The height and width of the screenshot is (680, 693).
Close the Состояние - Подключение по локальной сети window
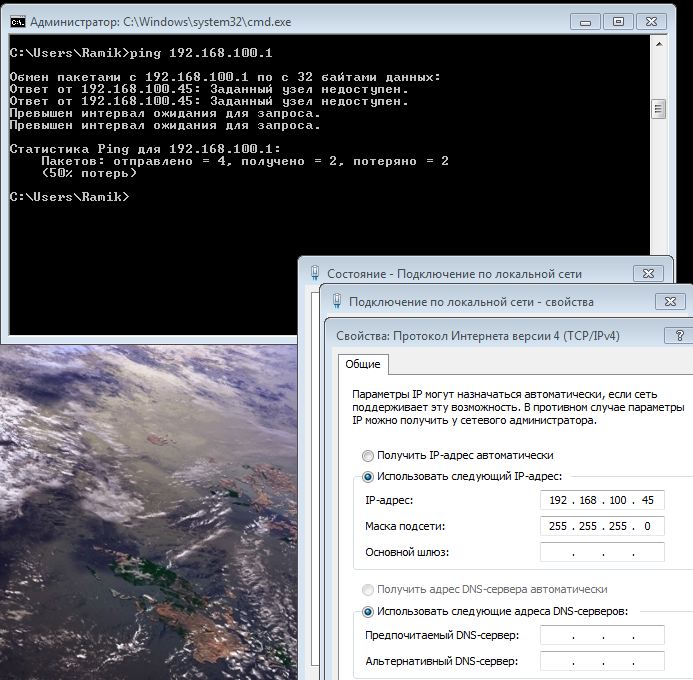tap(648, 274)
